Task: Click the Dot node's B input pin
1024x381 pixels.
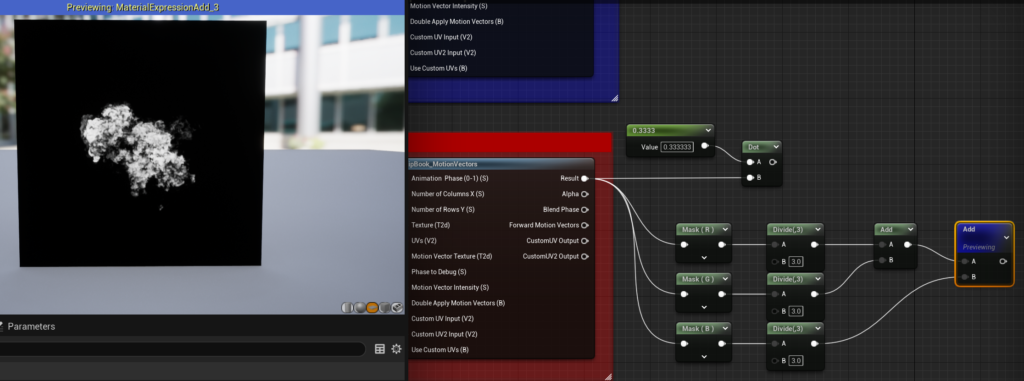Action: (750, 178)
